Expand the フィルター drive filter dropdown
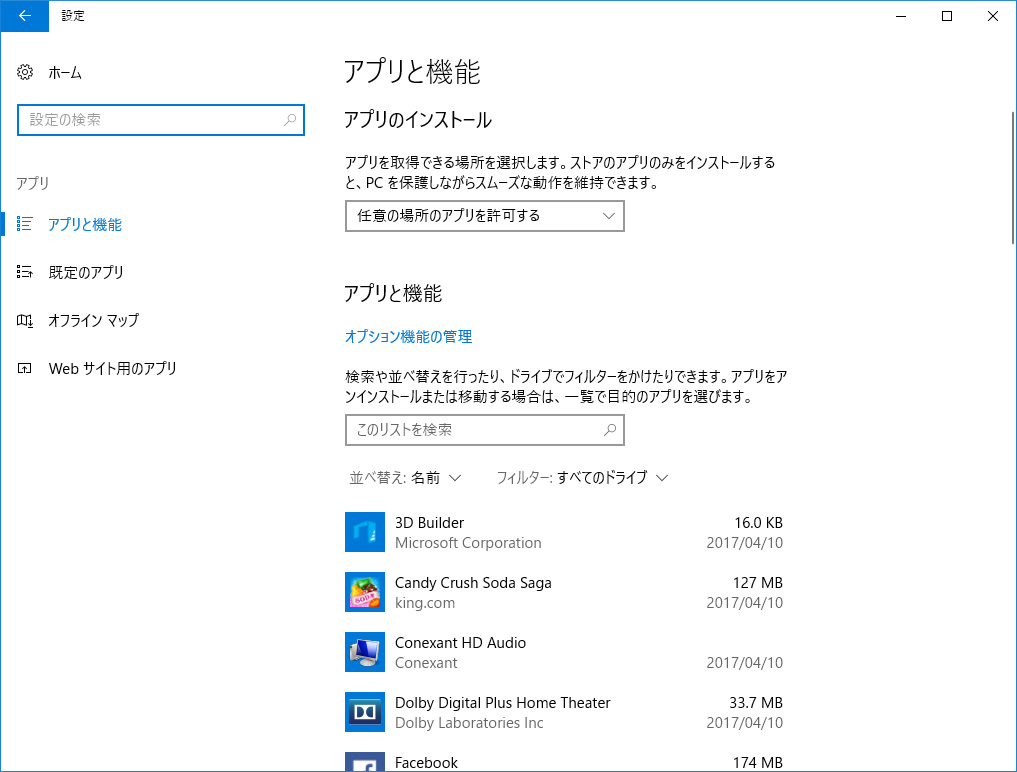The width and height of the screenshot is (1017, 772). coord(582,478)
